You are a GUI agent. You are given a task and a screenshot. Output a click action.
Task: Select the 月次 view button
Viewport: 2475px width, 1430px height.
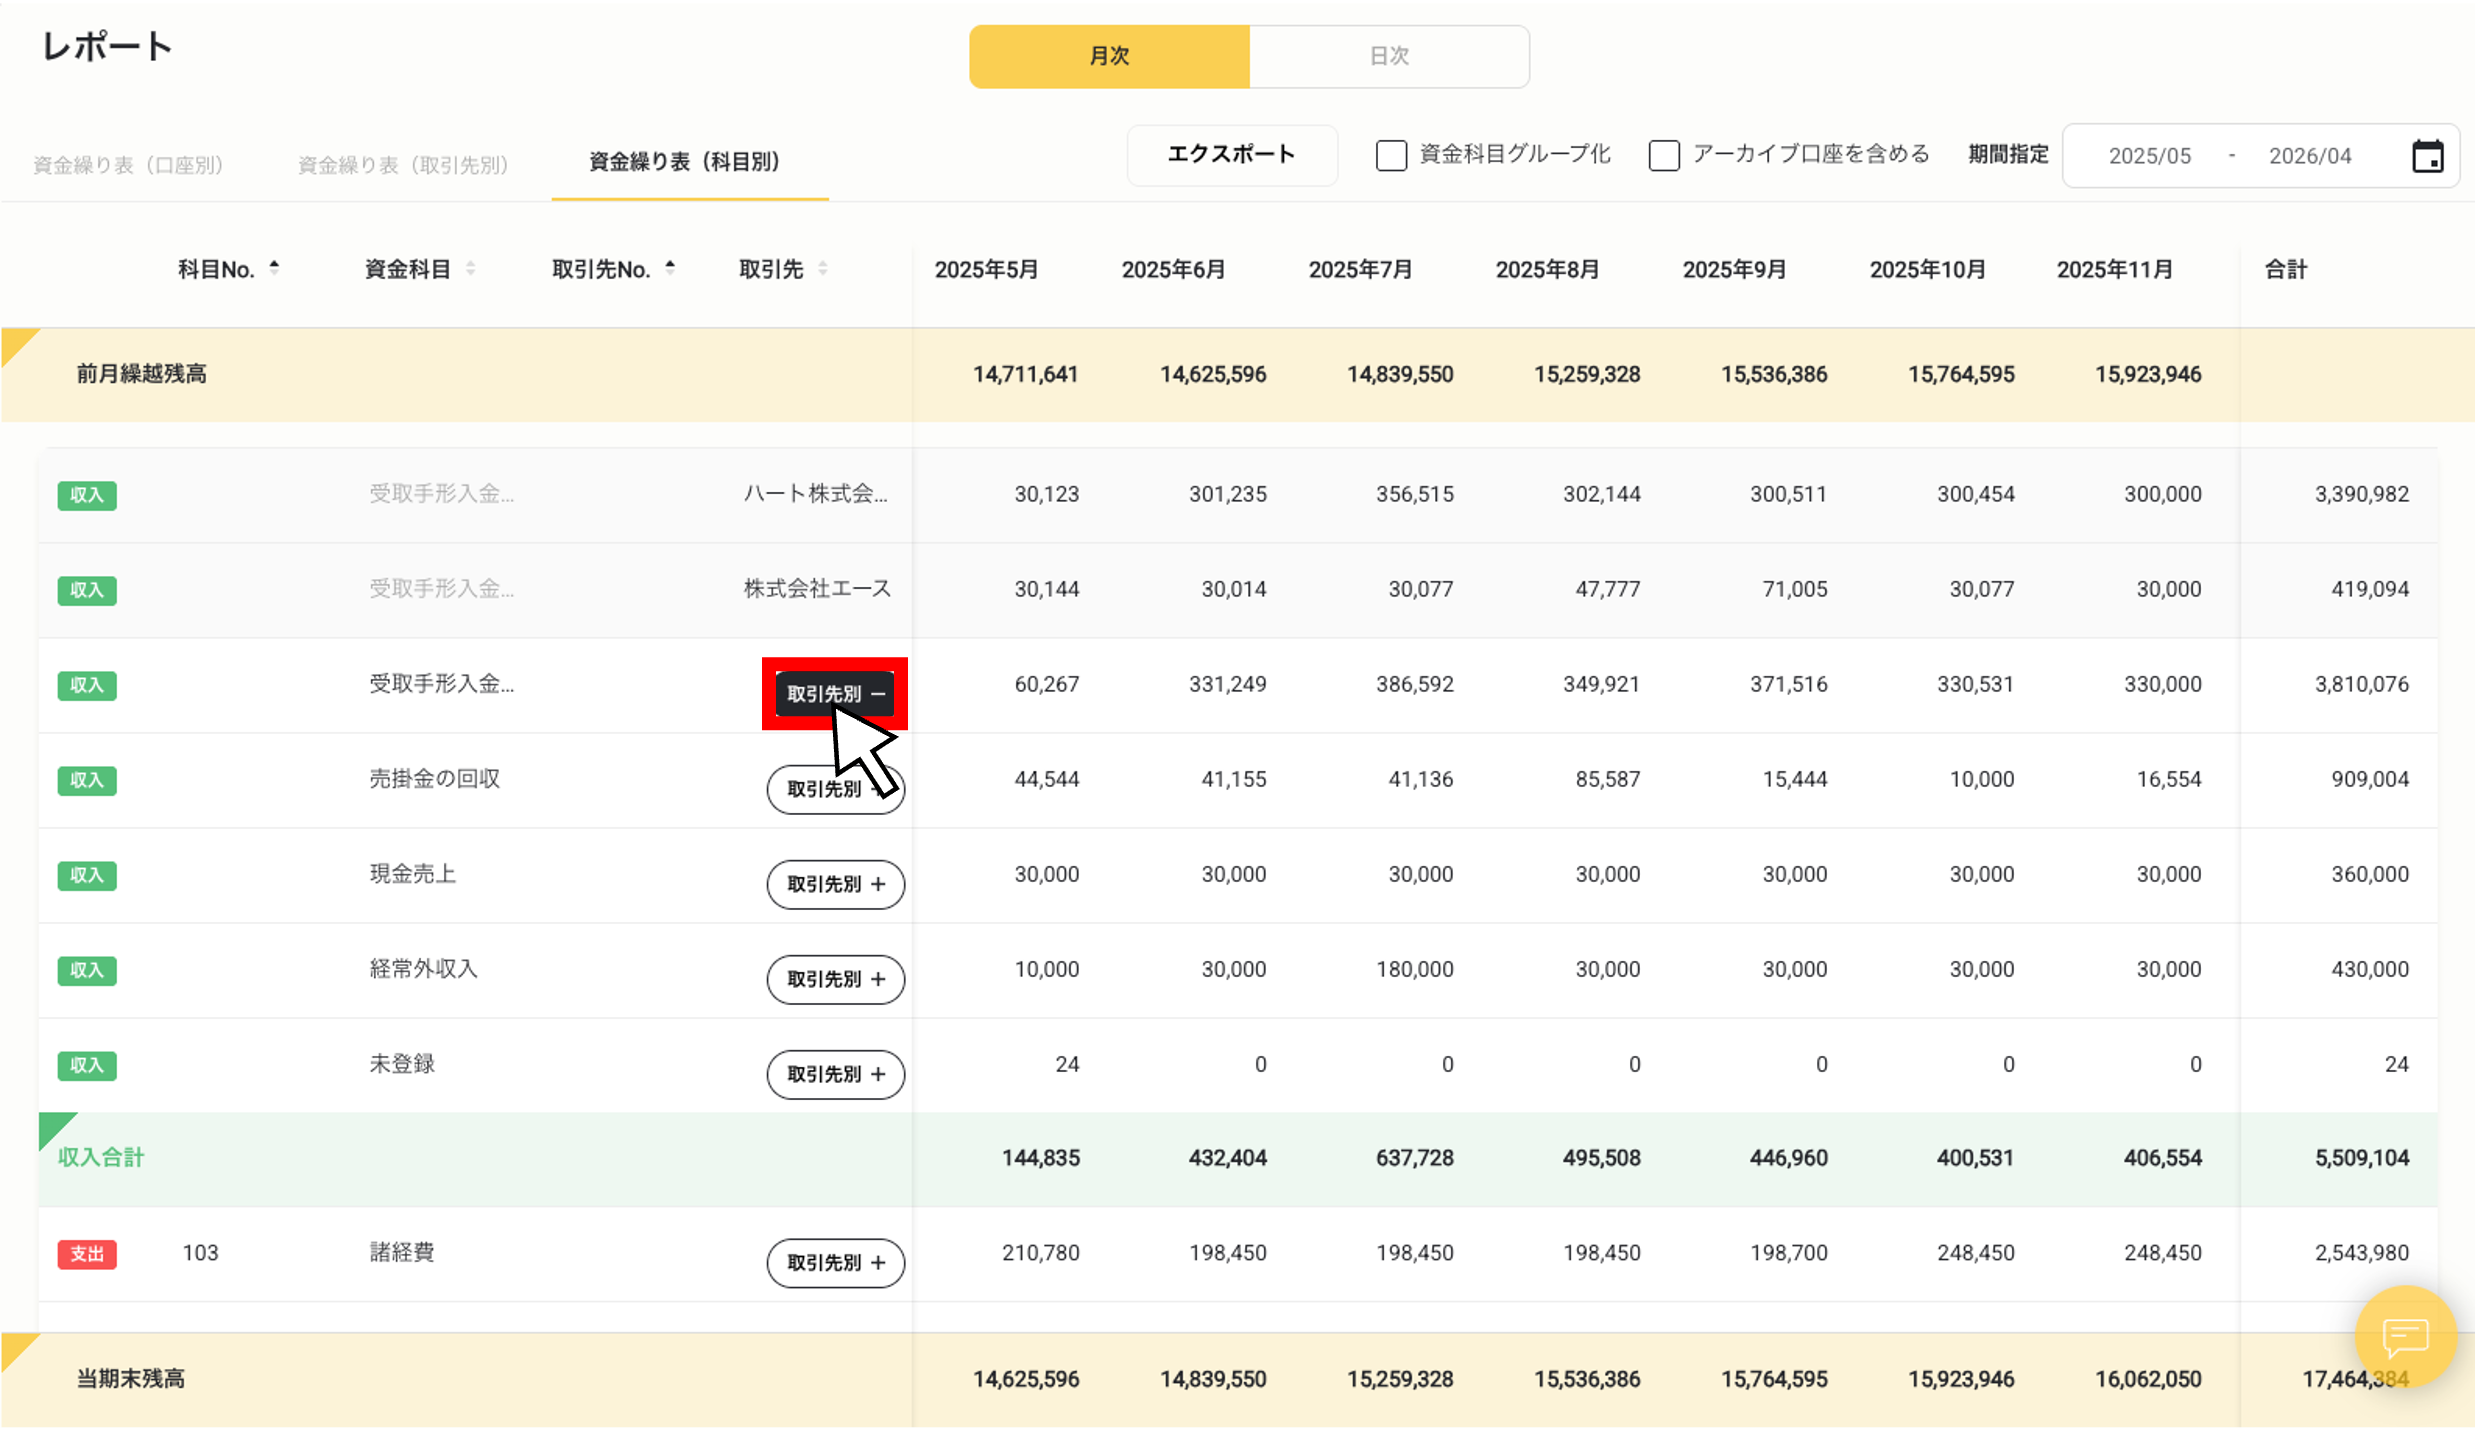1109,56
